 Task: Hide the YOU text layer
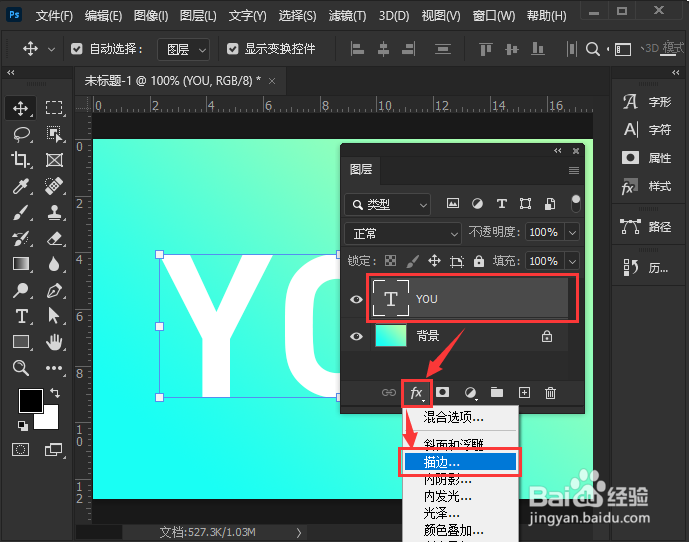click(x=356, y=299)
